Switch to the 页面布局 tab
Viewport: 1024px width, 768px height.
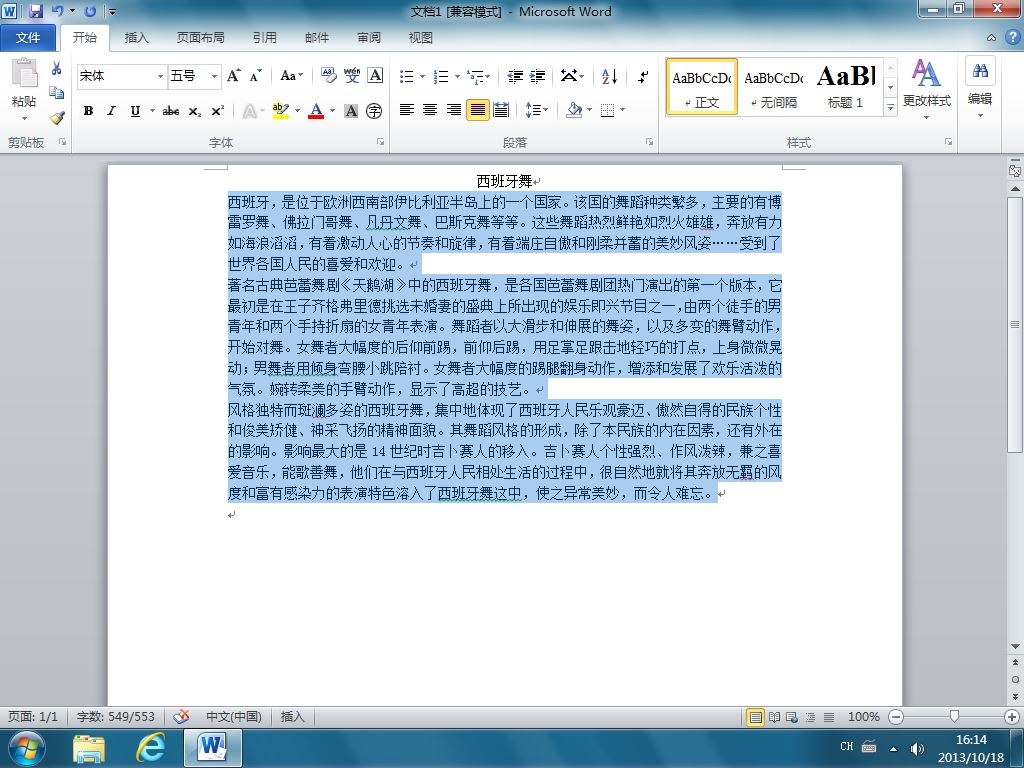pyautogui.click(x=200, y=38)
